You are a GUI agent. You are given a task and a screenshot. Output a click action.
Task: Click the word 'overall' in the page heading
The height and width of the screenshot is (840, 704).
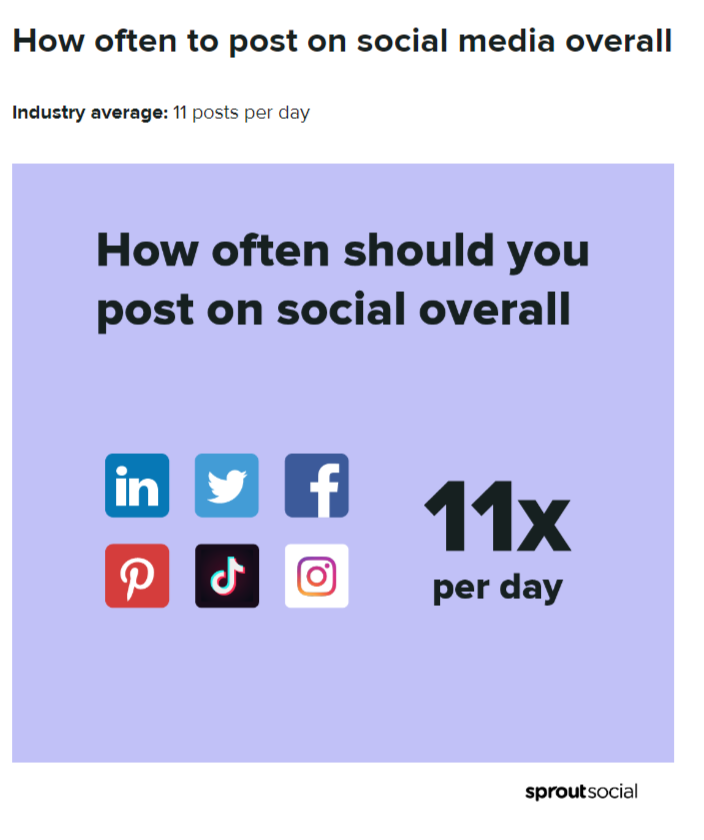(x=619, y=41)
